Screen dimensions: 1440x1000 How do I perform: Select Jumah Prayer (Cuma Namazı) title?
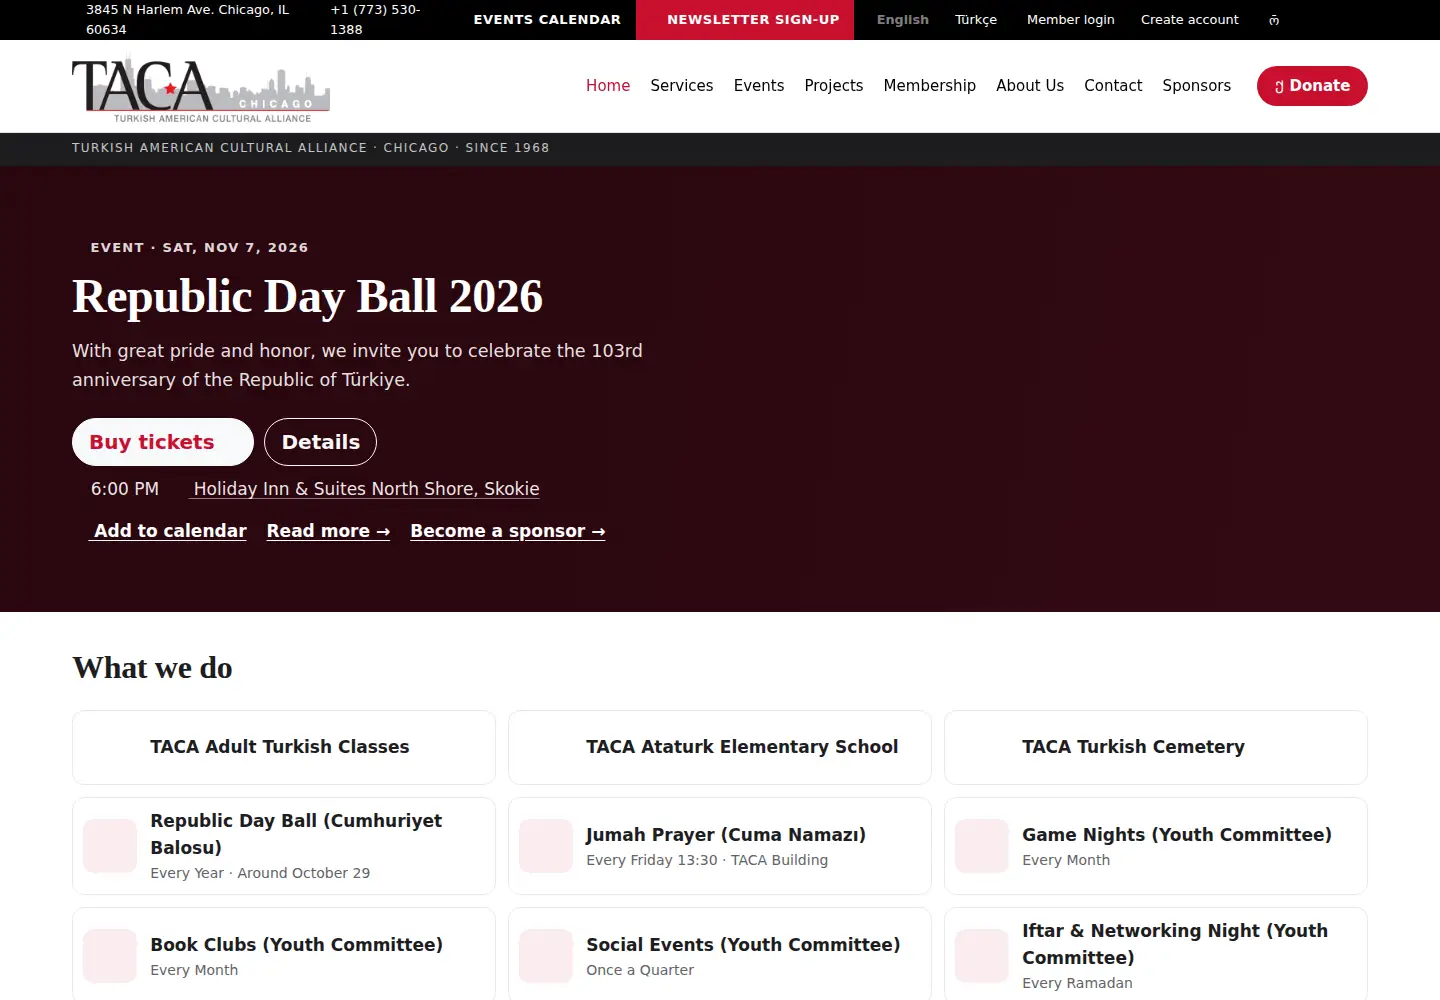726,835
